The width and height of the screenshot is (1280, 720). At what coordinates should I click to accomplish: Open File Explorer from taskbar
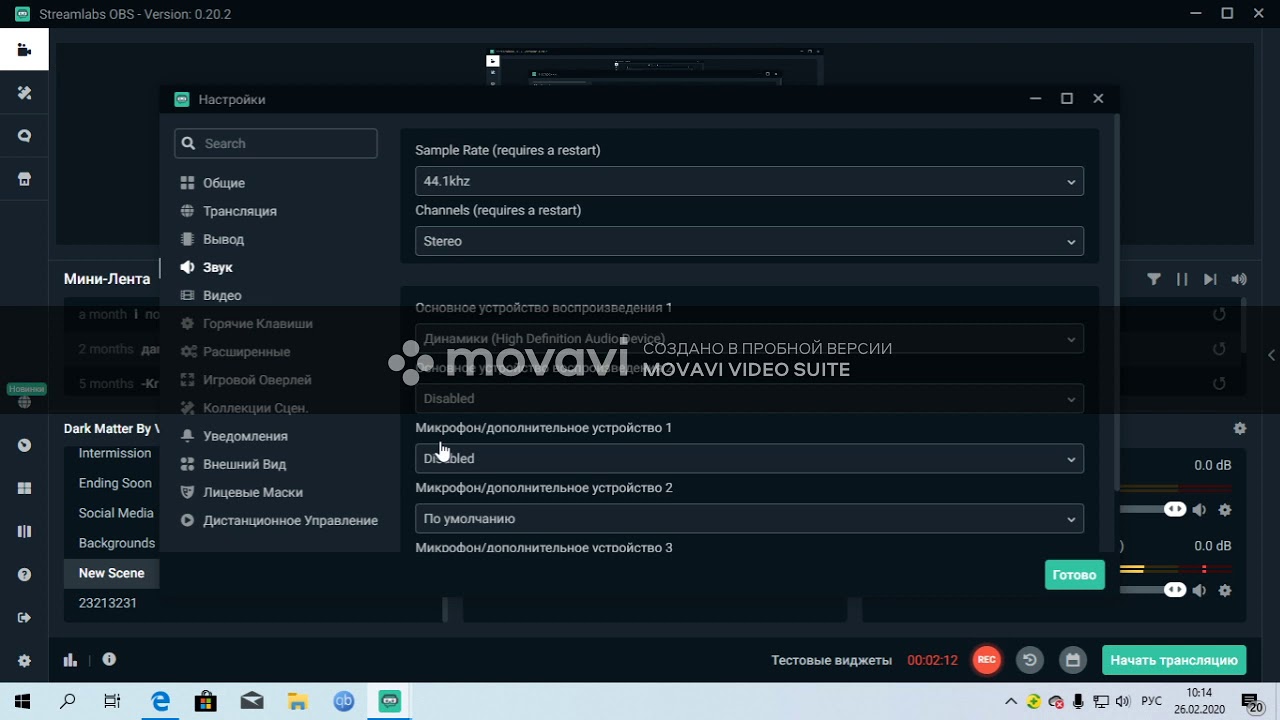[x=297, y=701]
